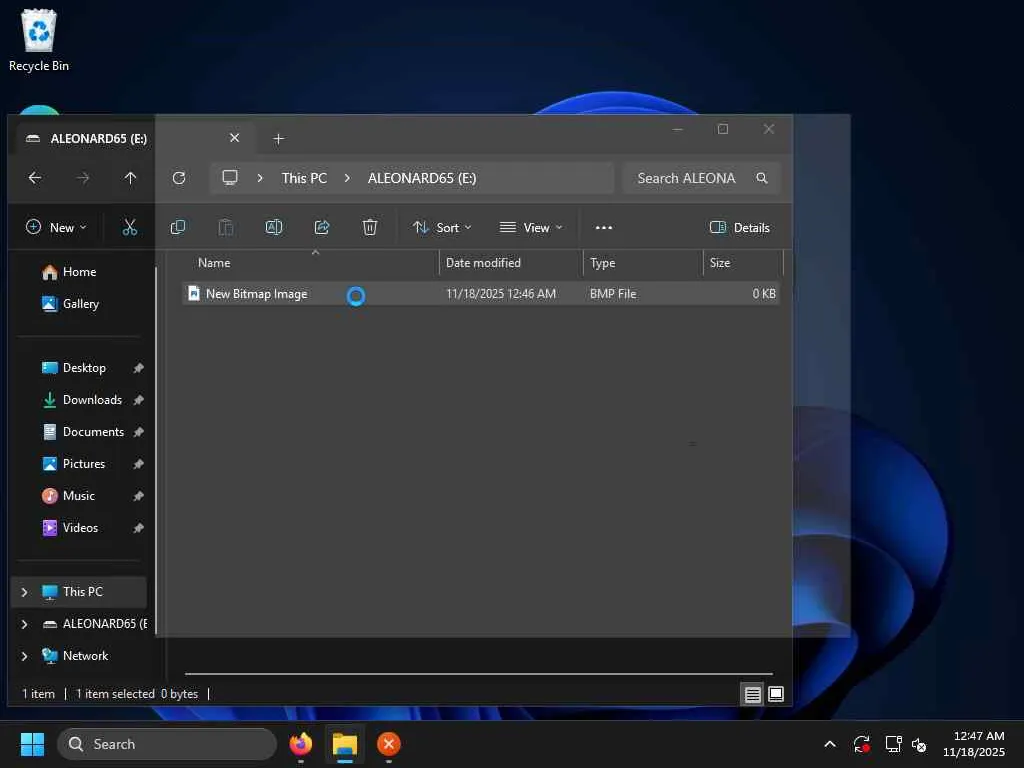Switch to details list view in status bar
This screenshot has width=1024, height=768.
click(753, 694)
